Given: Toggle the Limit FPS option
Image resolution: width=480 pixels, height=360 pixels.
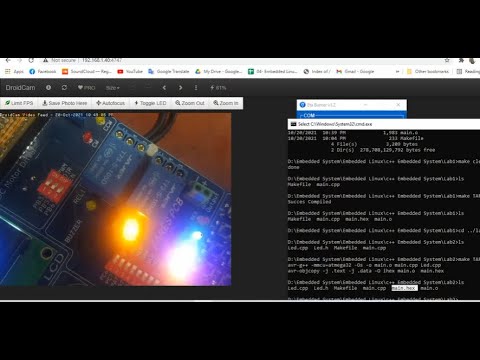Looking at the screenshot, I should click(19, 103).
